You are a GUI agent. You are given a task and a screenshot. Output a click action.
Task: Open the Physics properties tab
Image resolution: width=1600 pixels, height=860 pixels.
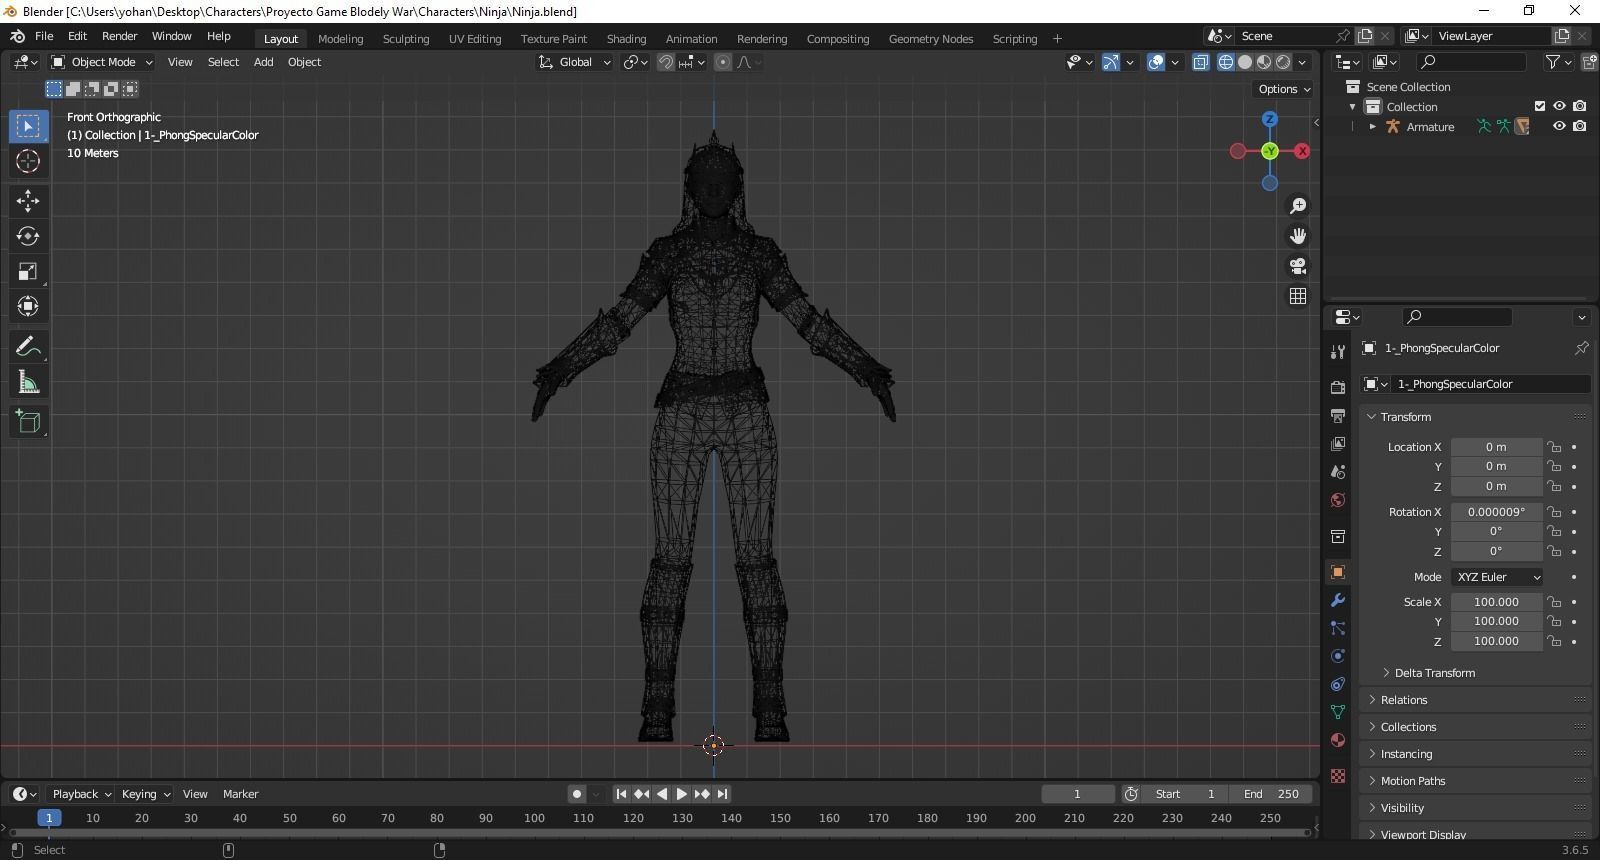point(1338,656)
